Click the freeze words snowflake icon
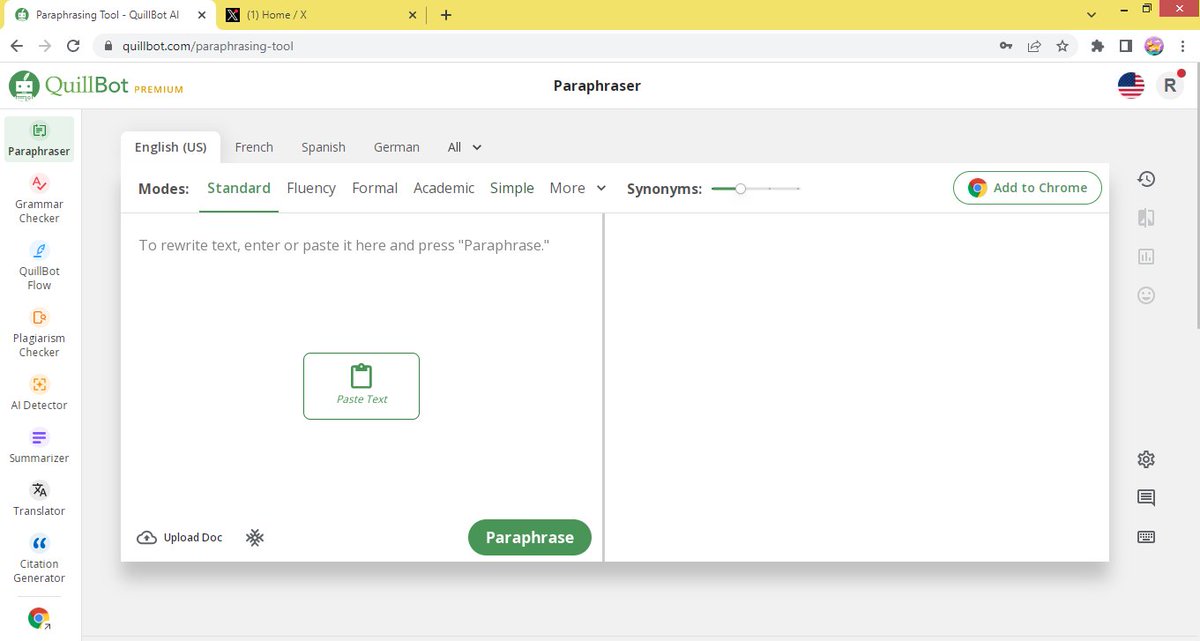The width and height of the screenshot is (1200, 641). [x=255, y=537]
